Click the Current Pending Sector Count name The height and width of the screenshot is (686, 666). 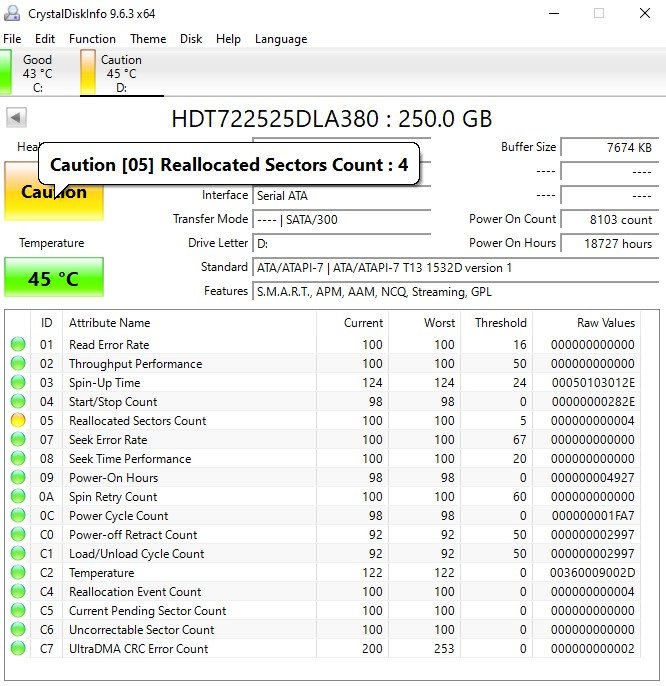pos(147,610)
